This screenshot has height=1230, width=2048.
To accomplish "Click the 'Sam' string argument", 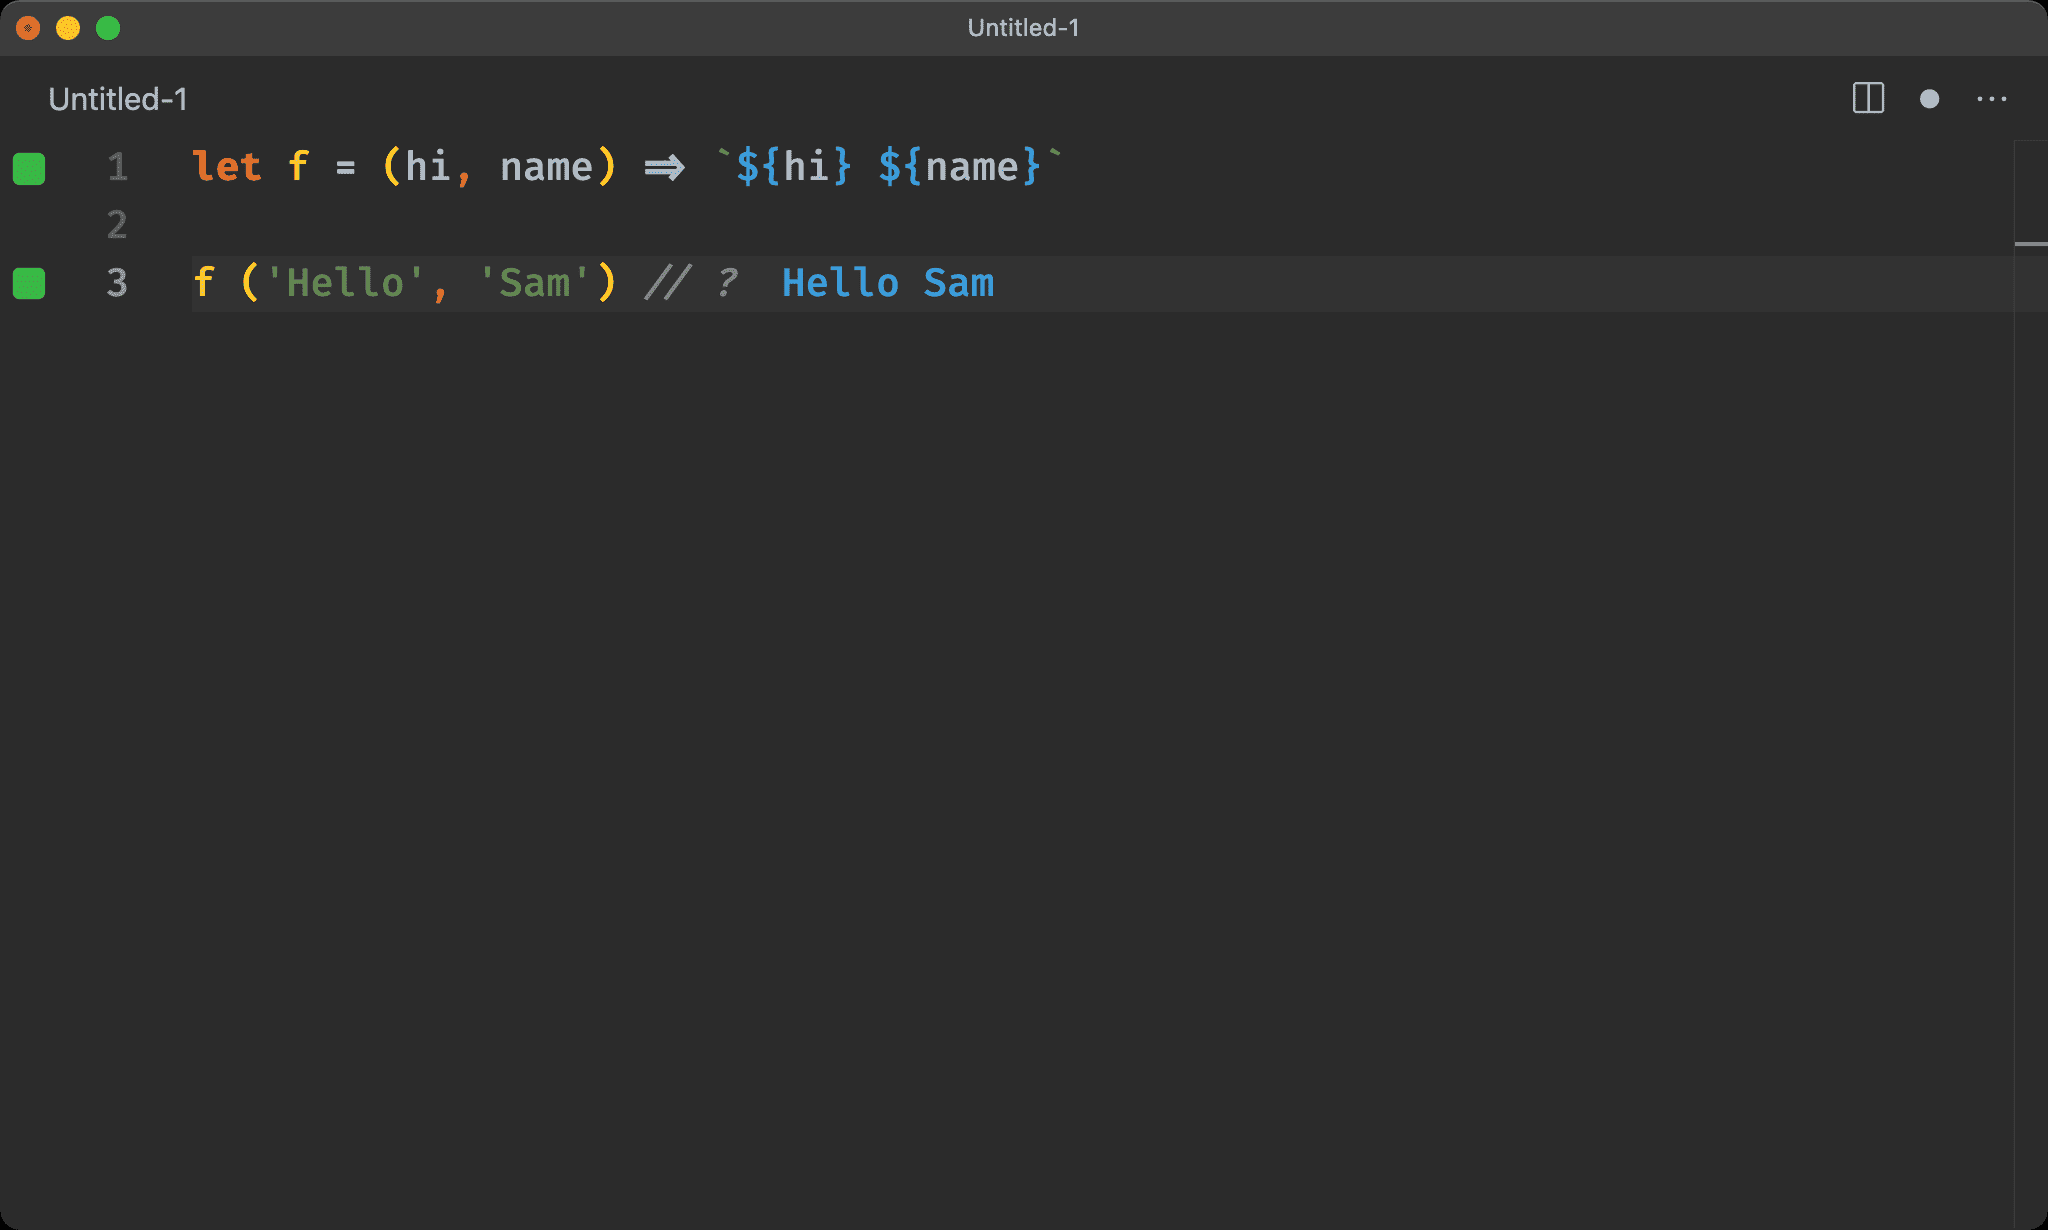I will pos(534,283).
